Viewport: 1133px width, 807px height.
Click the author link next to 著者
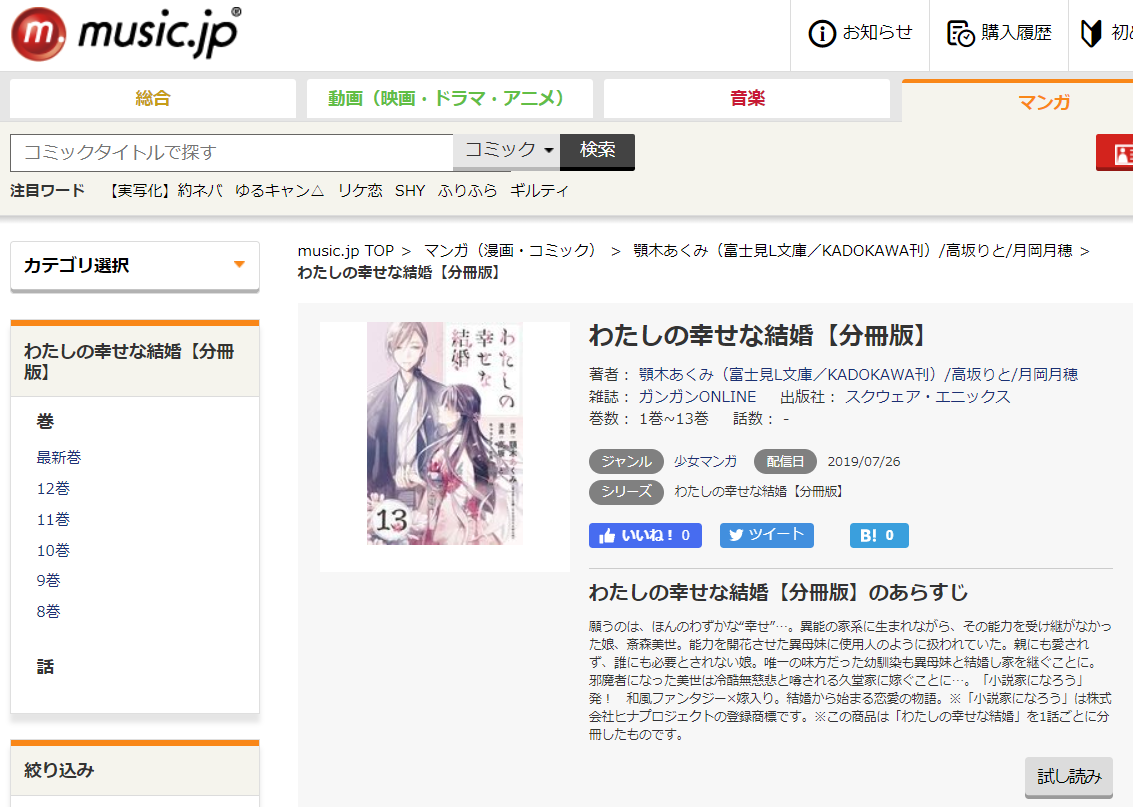point(858,374)
